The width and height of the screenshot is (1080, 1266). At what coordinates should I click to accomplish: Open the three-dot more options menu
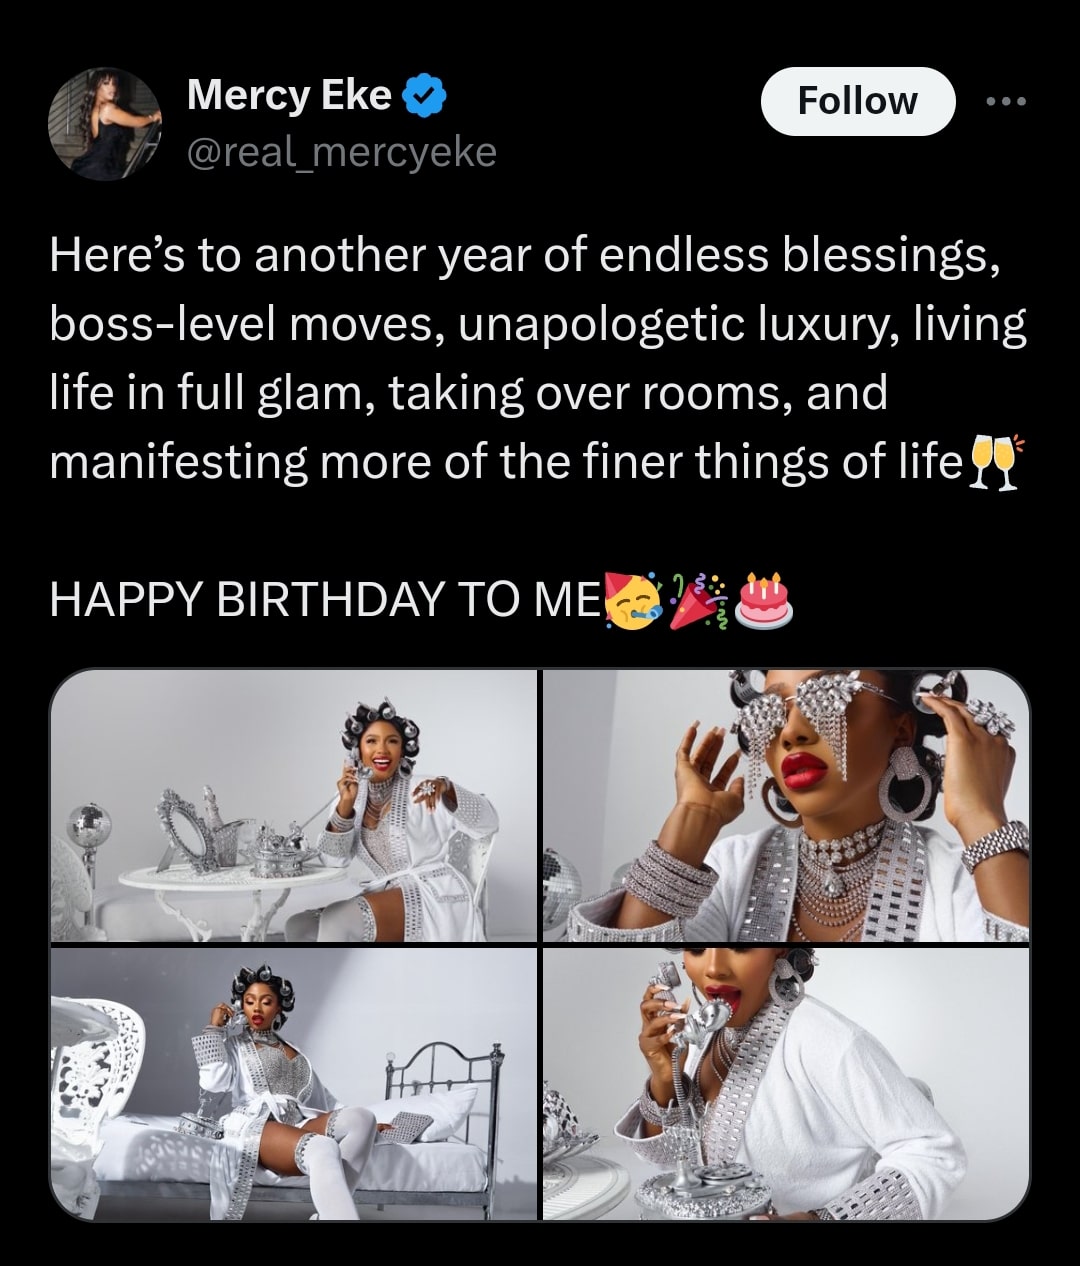click(1006, 101)
